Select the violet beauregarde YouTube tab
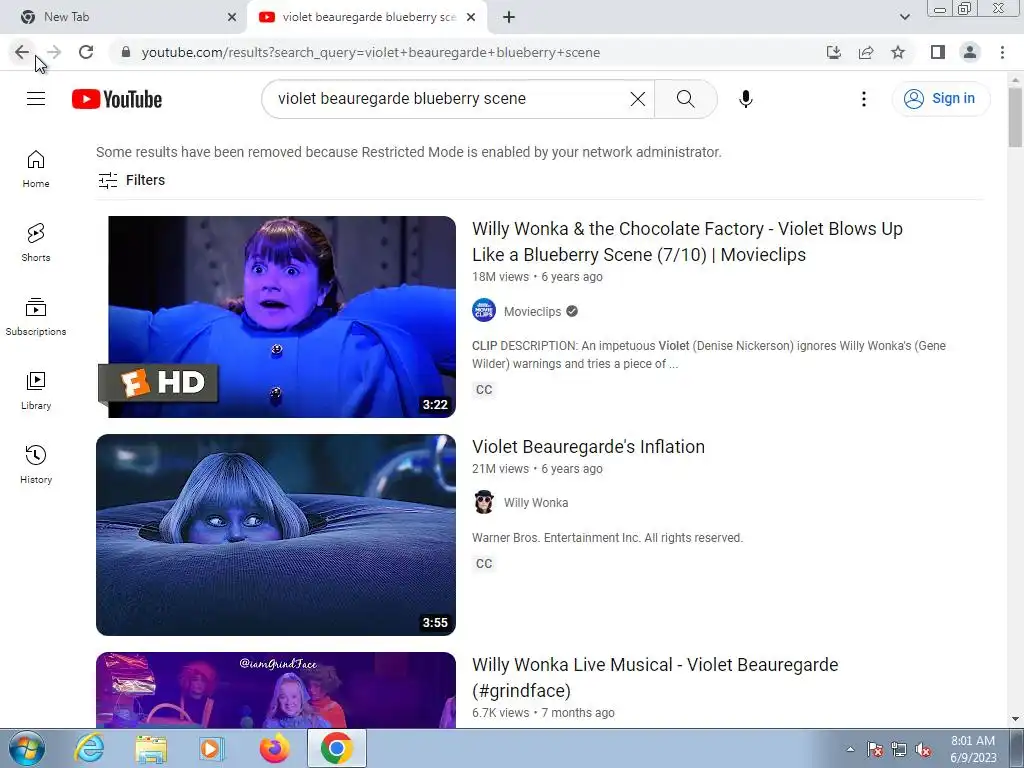The image size is (1024, 768). click(x=369, y=17)
